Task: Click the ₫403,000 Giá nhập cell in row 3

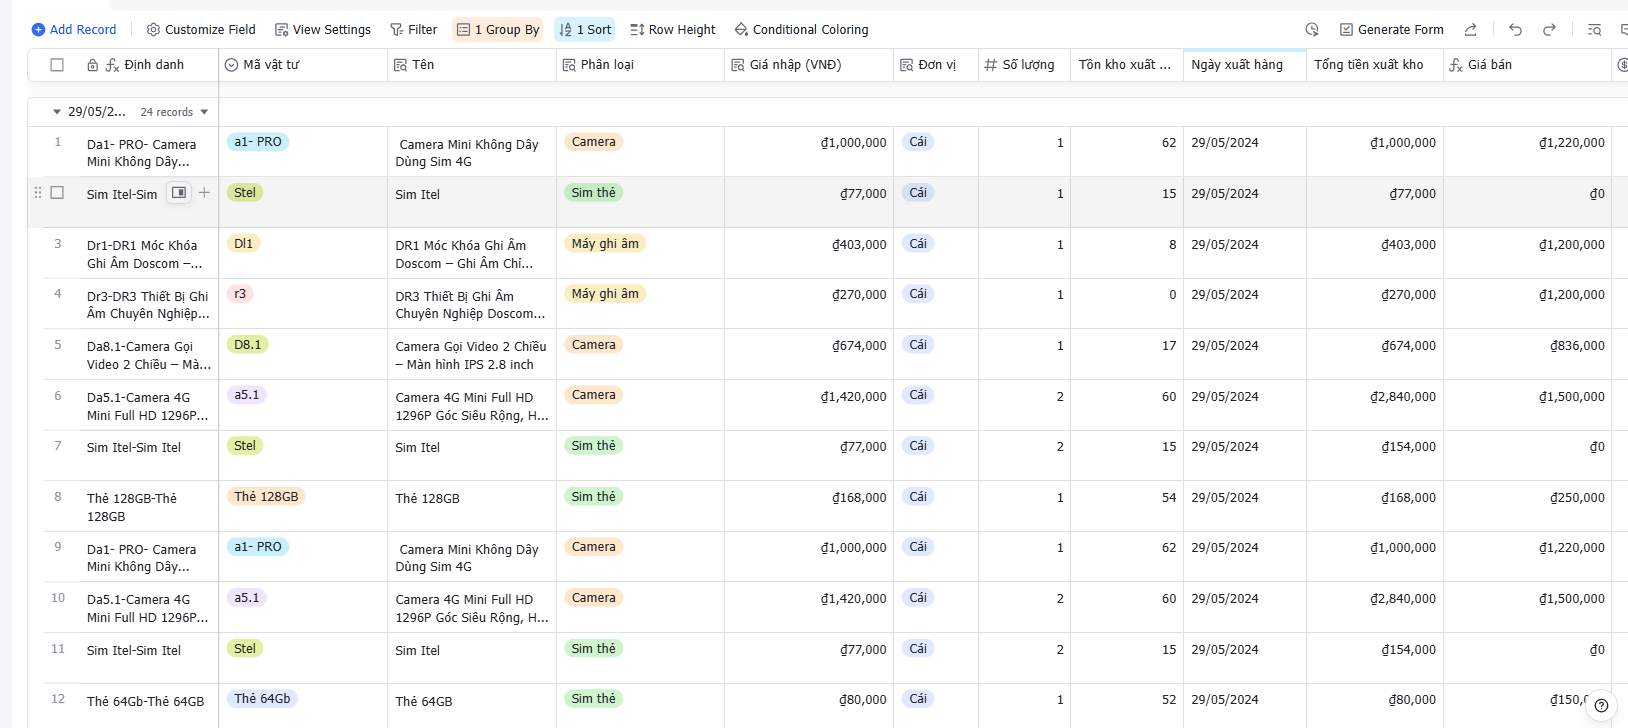Action: coord(809,253)
